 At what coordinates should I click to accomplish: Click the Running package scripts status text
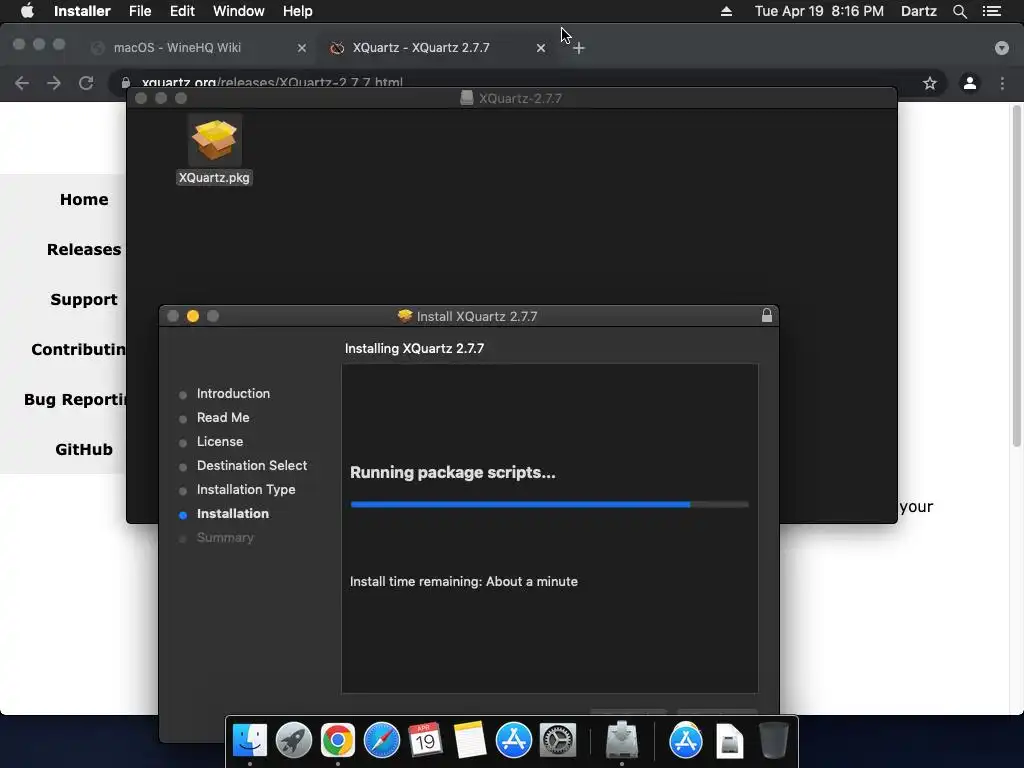453,472
